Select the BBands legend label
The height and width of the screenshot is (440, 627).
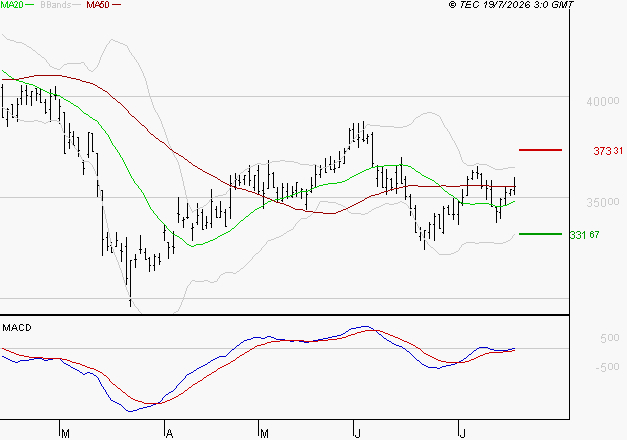[56, 5]
